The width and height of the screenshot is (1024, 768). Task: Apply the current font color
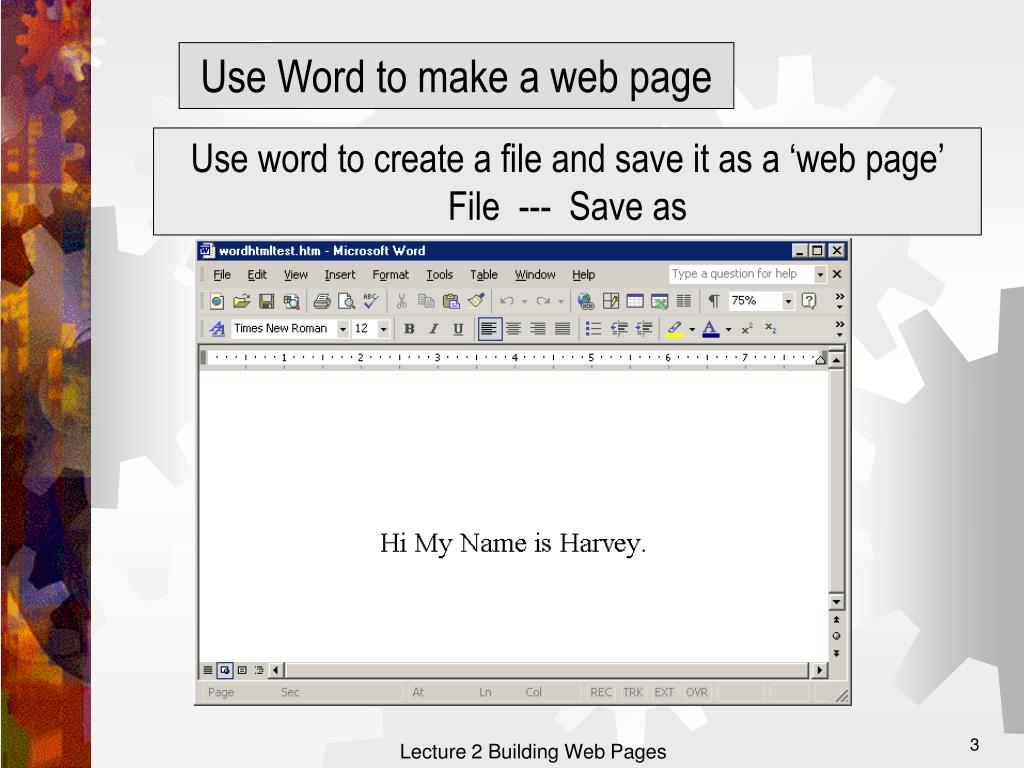point(711,328)
